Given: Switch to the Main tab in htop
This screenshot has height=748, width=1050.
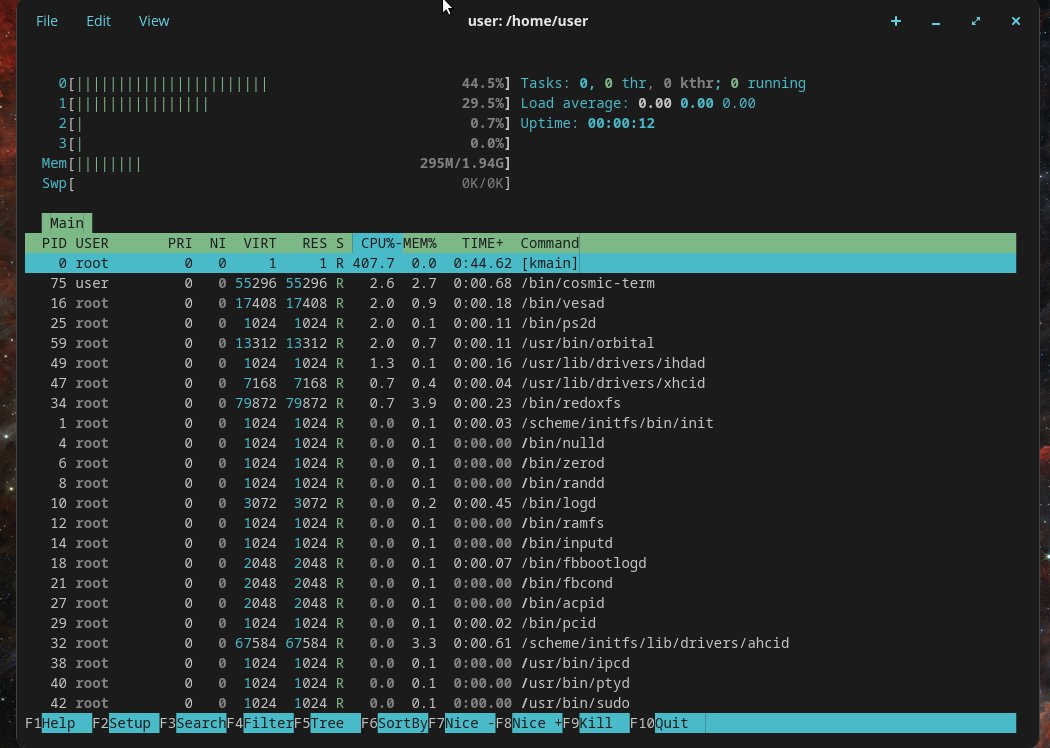Looking at the screenshot, I should pyautogui.click(x=67, y=223).
